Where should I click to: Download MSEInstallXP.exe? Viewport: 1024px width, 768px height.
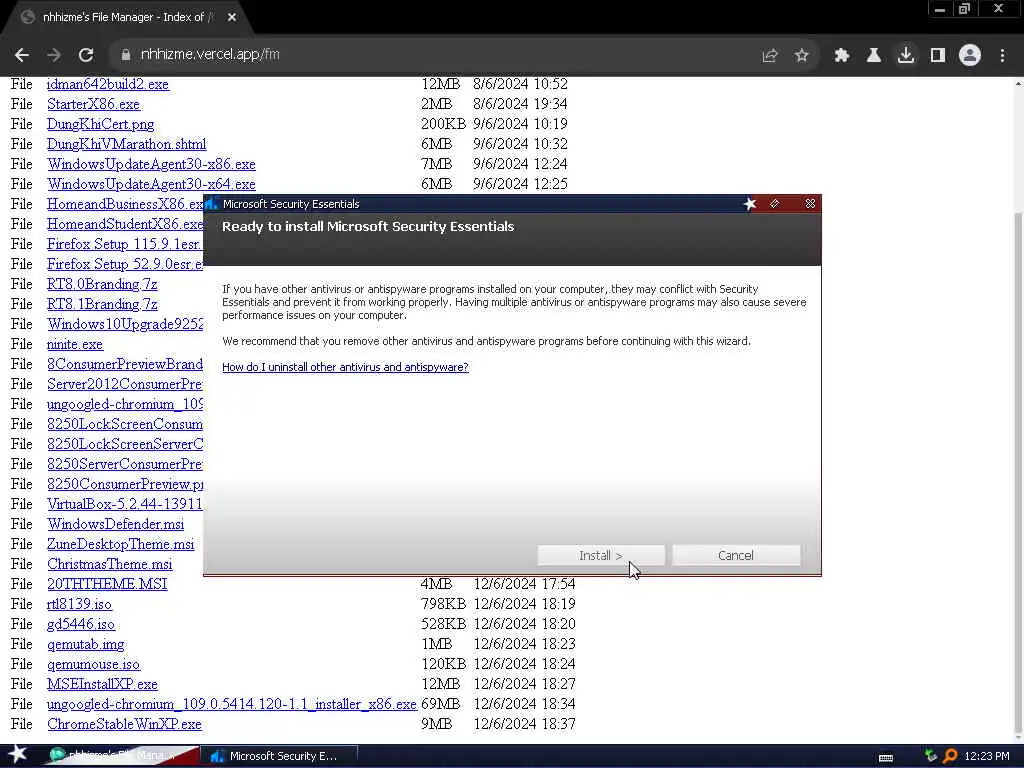(102, 684)
